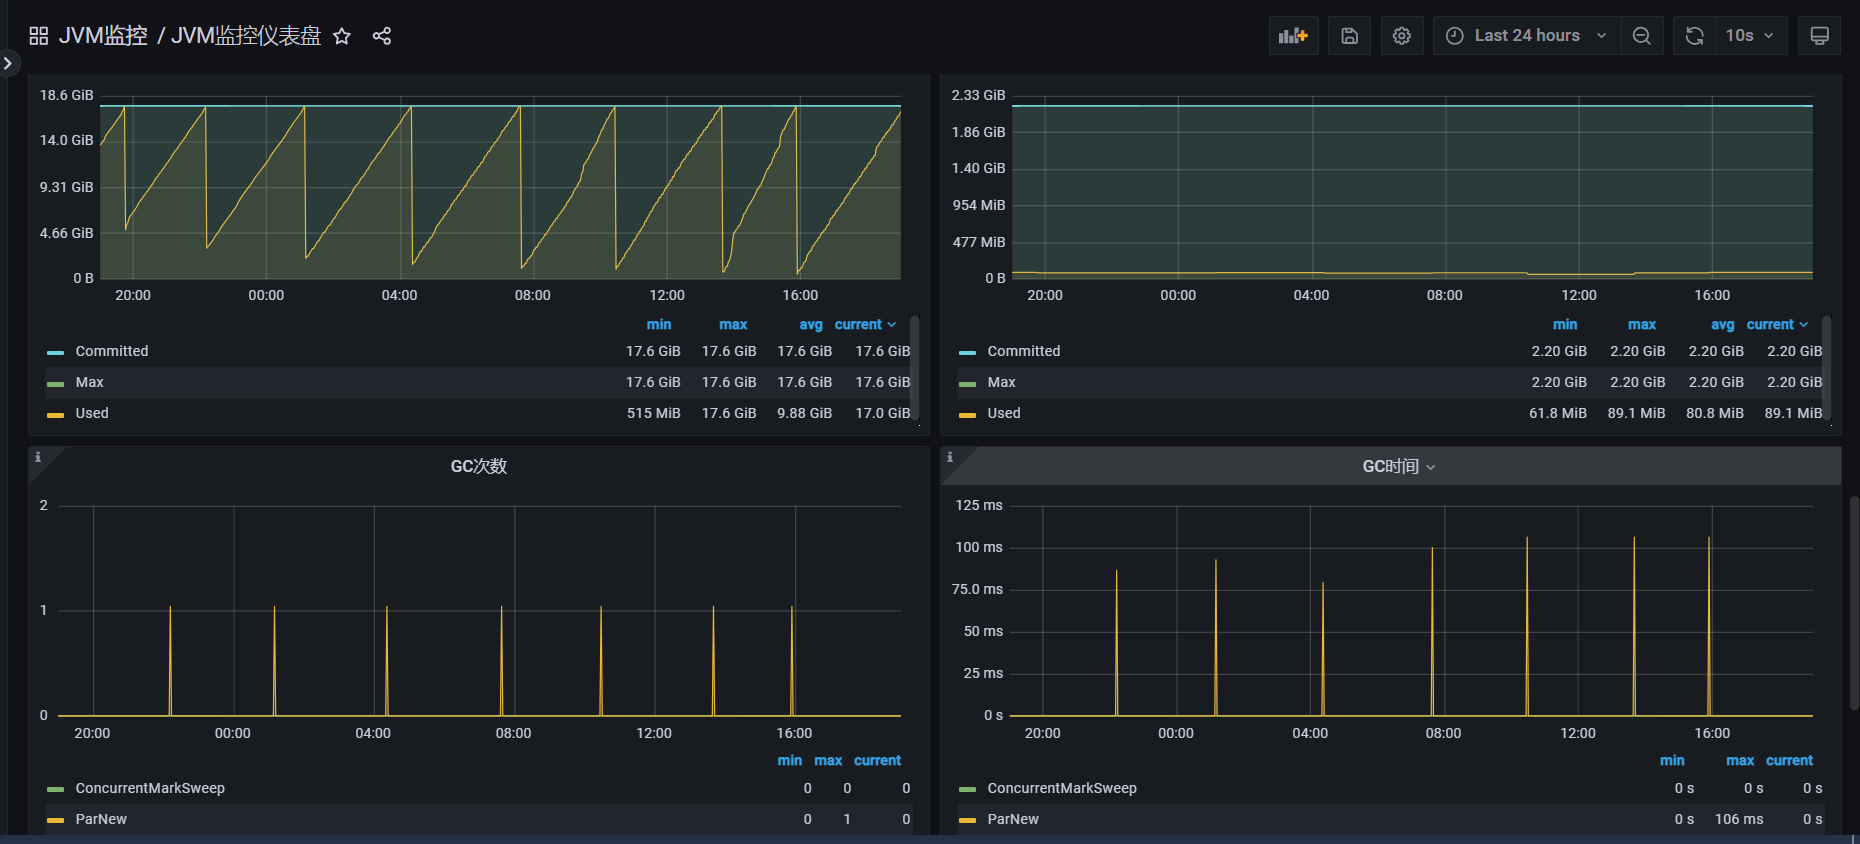The height and width of the screenshot is (844, 1860).
Task: Click left heap legend scrollbar
Action: (x=914, y=367)
